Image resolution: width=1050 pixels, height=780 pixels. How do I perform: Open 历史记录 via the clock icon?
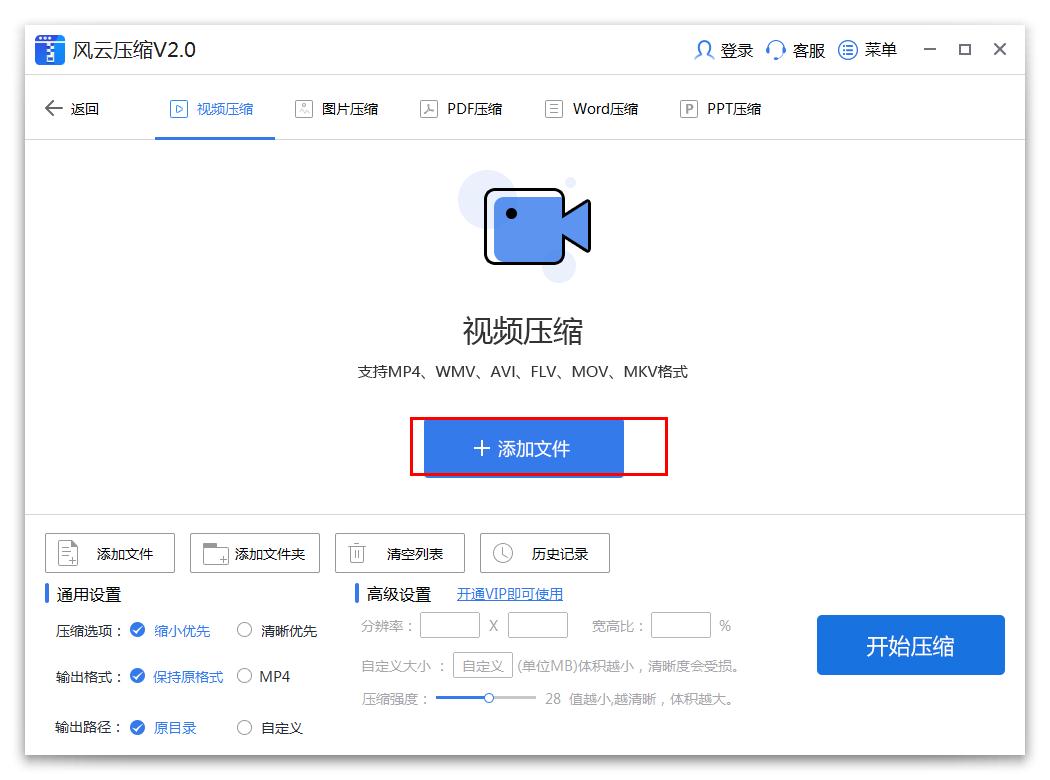pyautogui.click(x=502, y=552)
